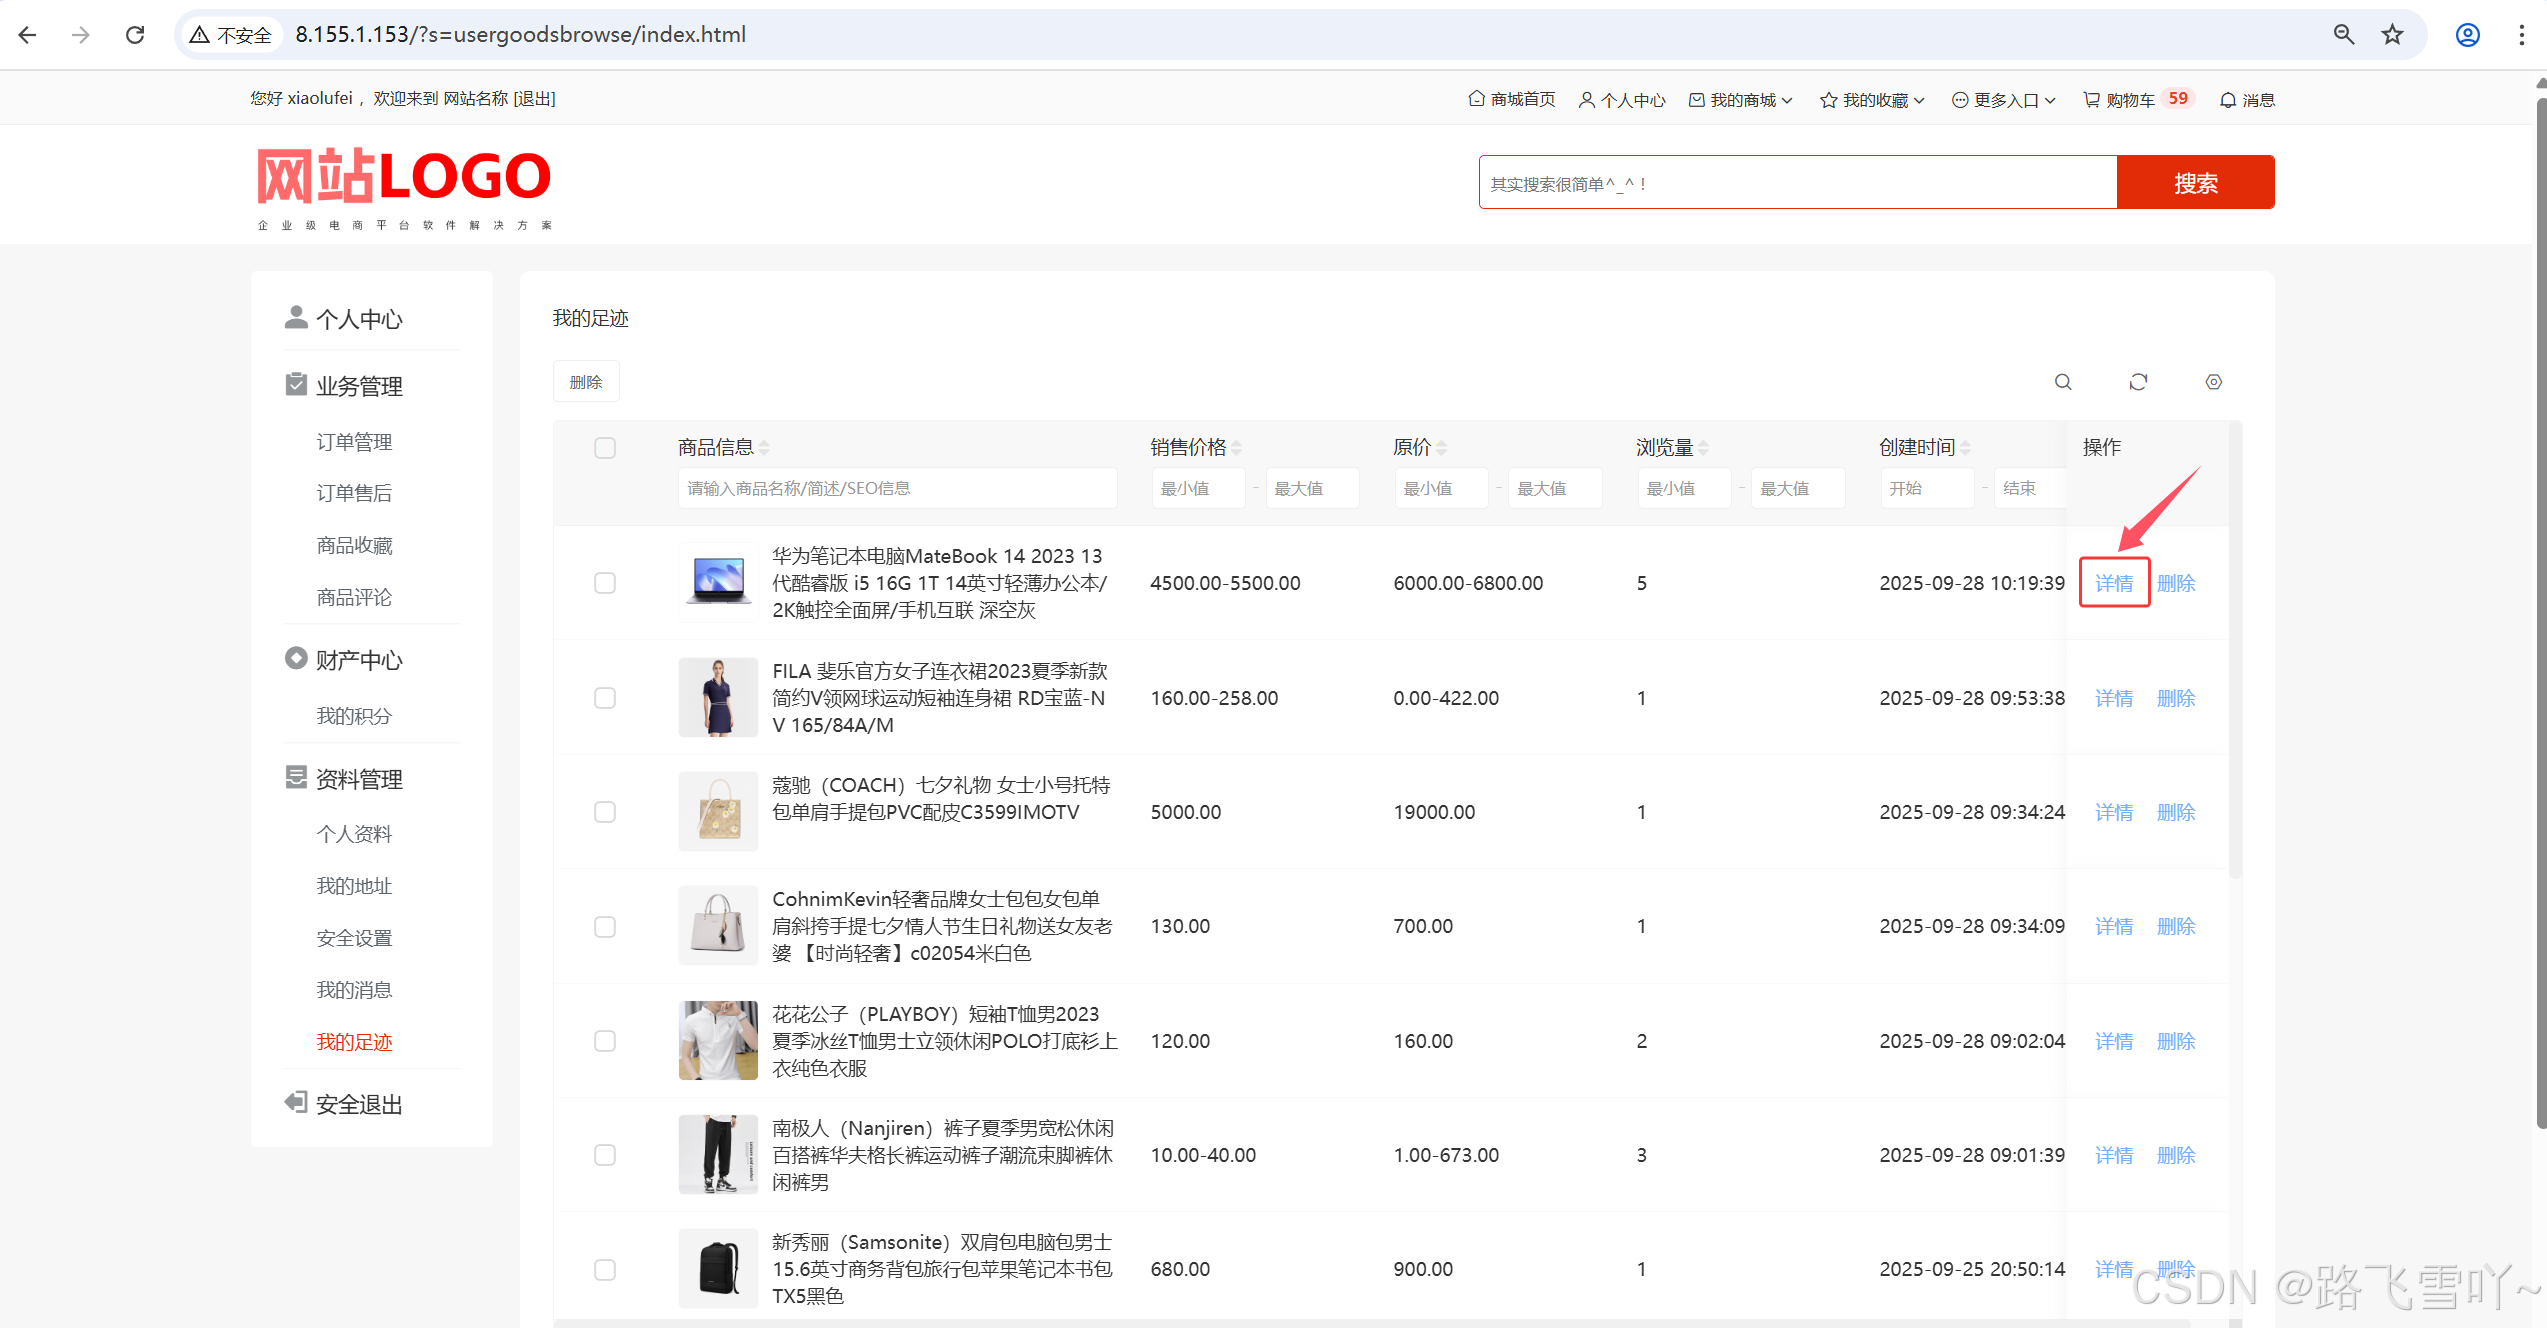Open the 更多入口 dropdown menu
This screenshot has width=2547, height=1328.
click(2004, 99)
